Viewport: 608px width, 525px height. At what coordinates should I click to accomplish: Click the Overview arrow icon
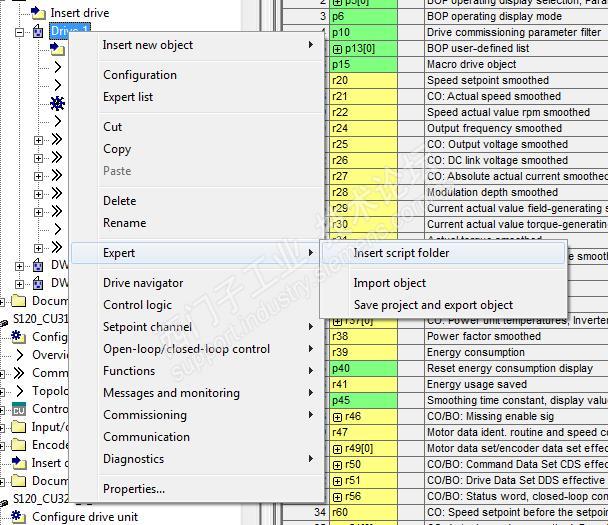[x=20, y=354]
